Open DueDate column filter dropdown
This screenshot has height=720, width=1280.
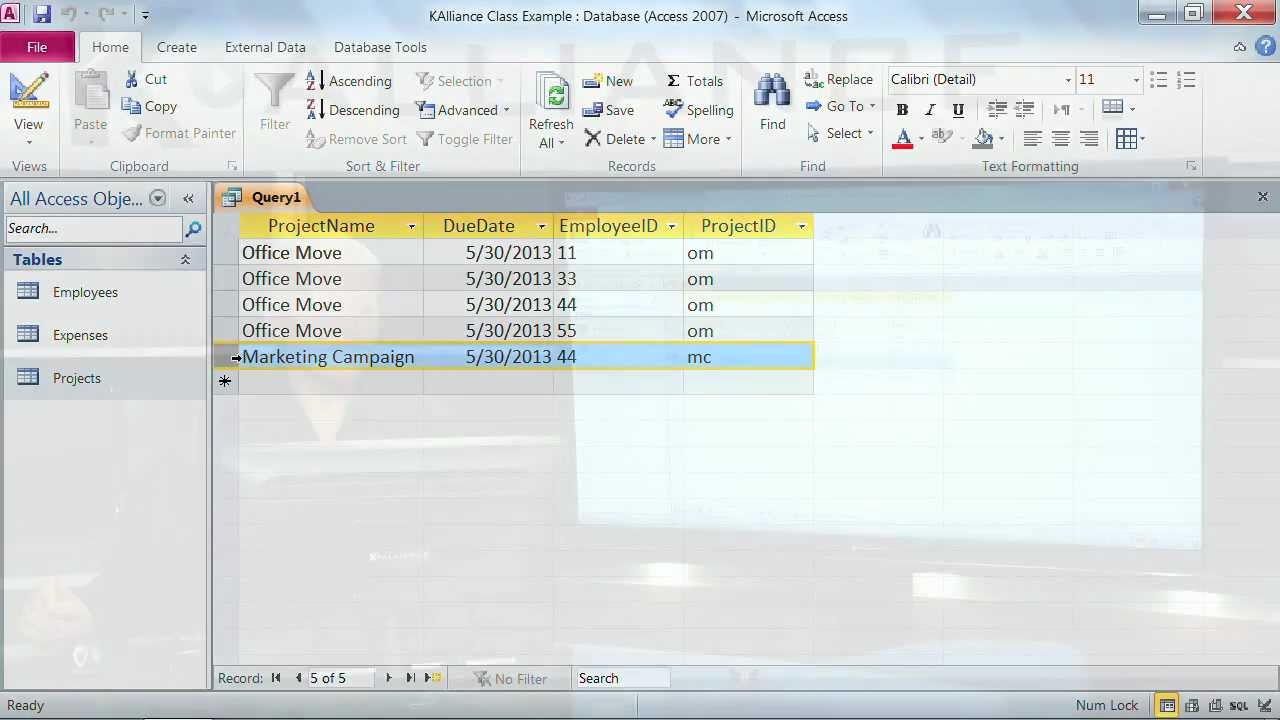pyautogui.click(x=541, y=227)
